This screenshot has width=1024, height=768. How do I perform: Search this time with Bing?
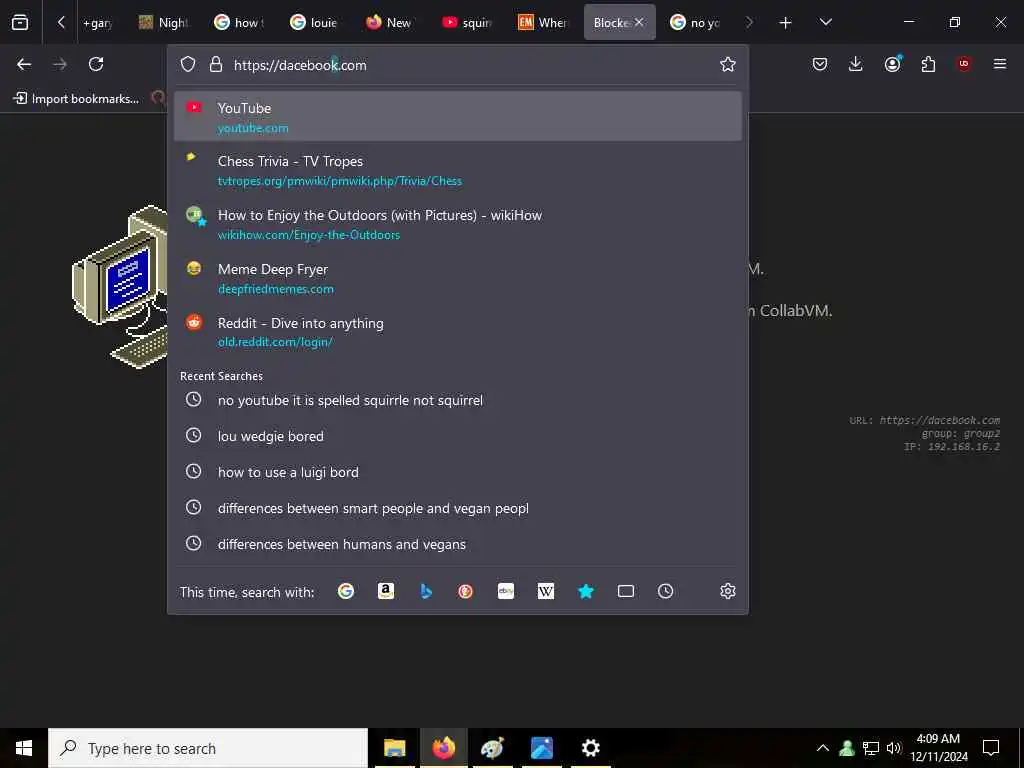click(426, 591)
